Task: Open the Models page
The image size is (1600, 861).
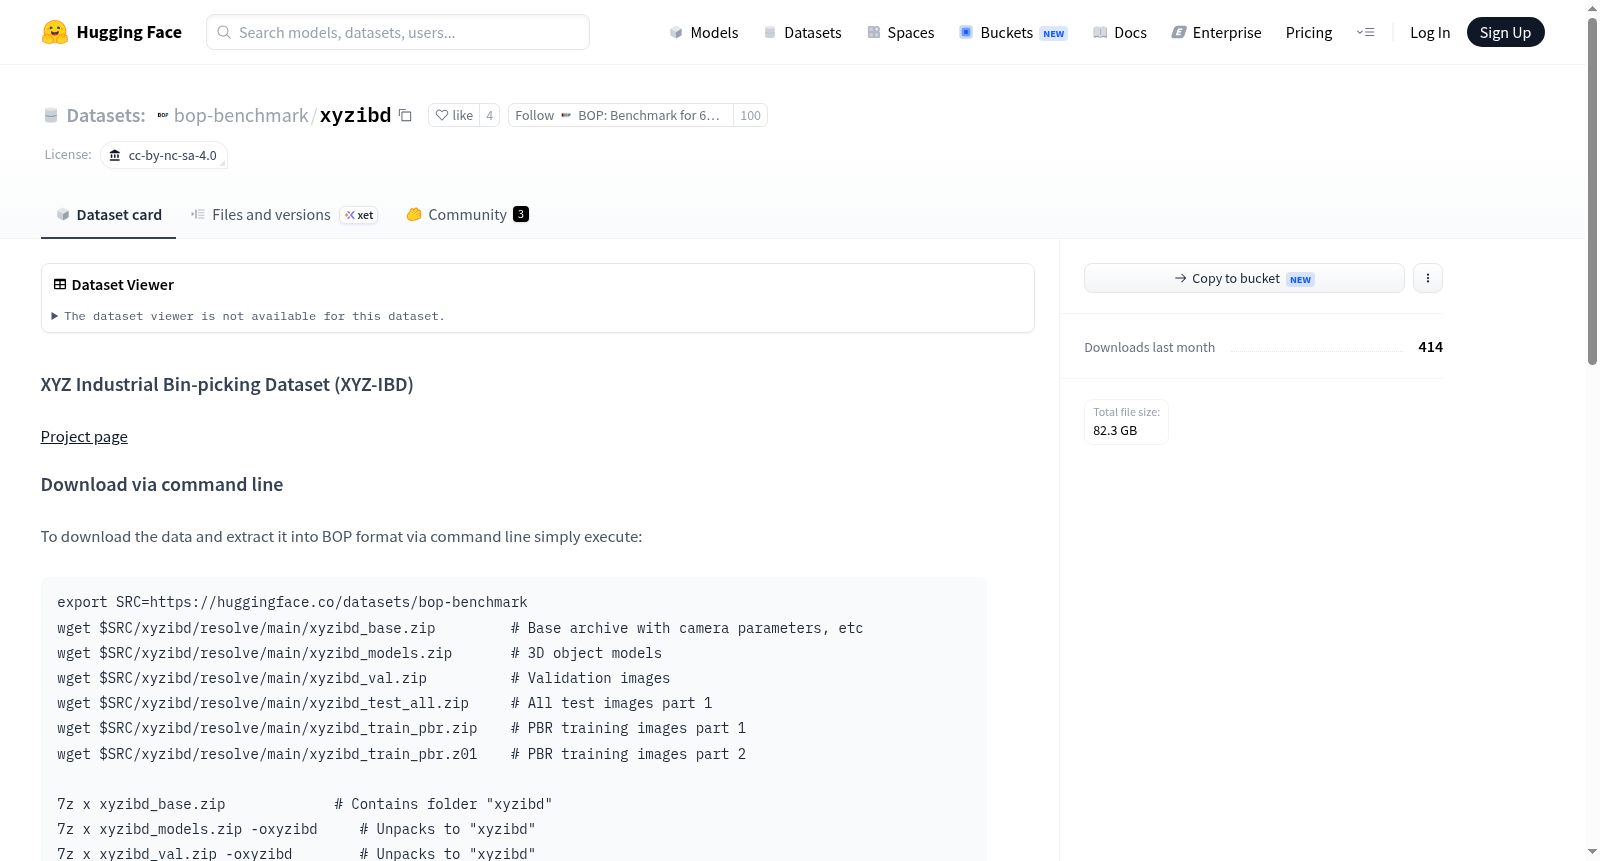Action: pyautogui.click(x=704, y=32)
